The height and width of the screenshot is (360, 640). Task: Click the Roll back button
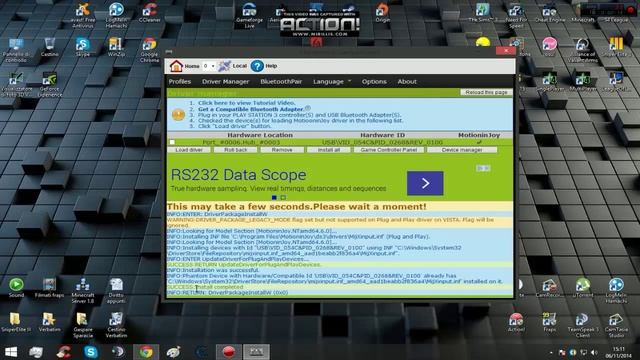click(236, 150)
